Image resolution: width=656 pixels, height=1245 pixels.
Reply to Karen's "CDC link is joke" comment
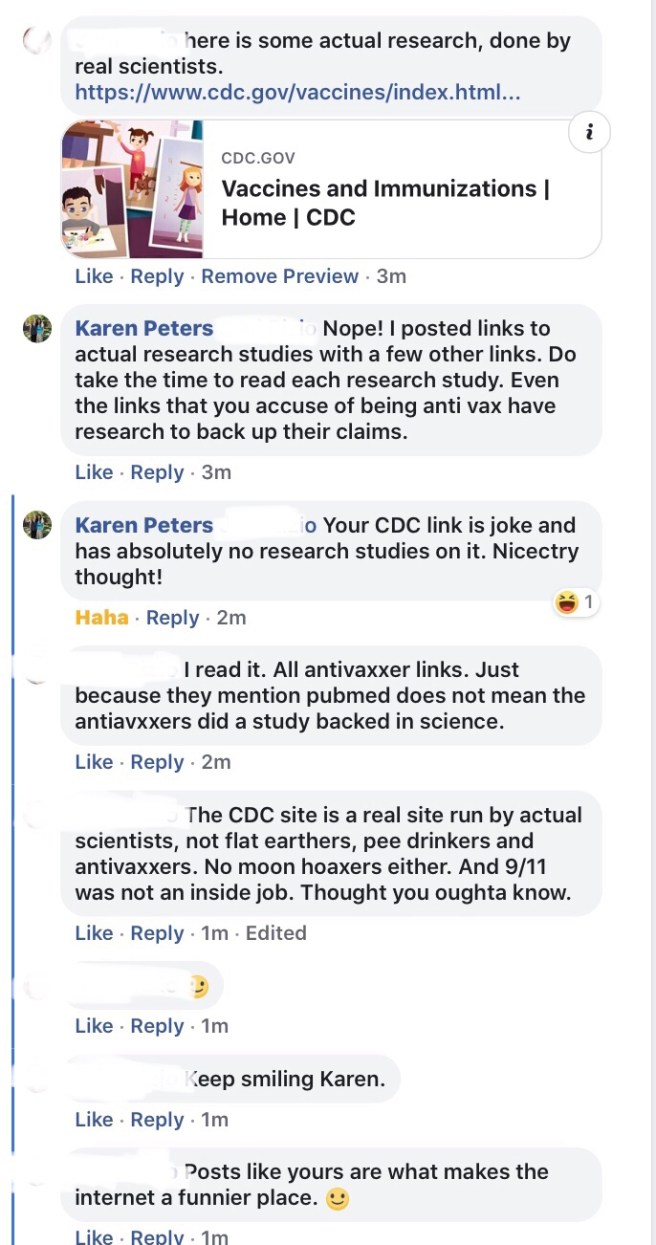tap(173, 617)
